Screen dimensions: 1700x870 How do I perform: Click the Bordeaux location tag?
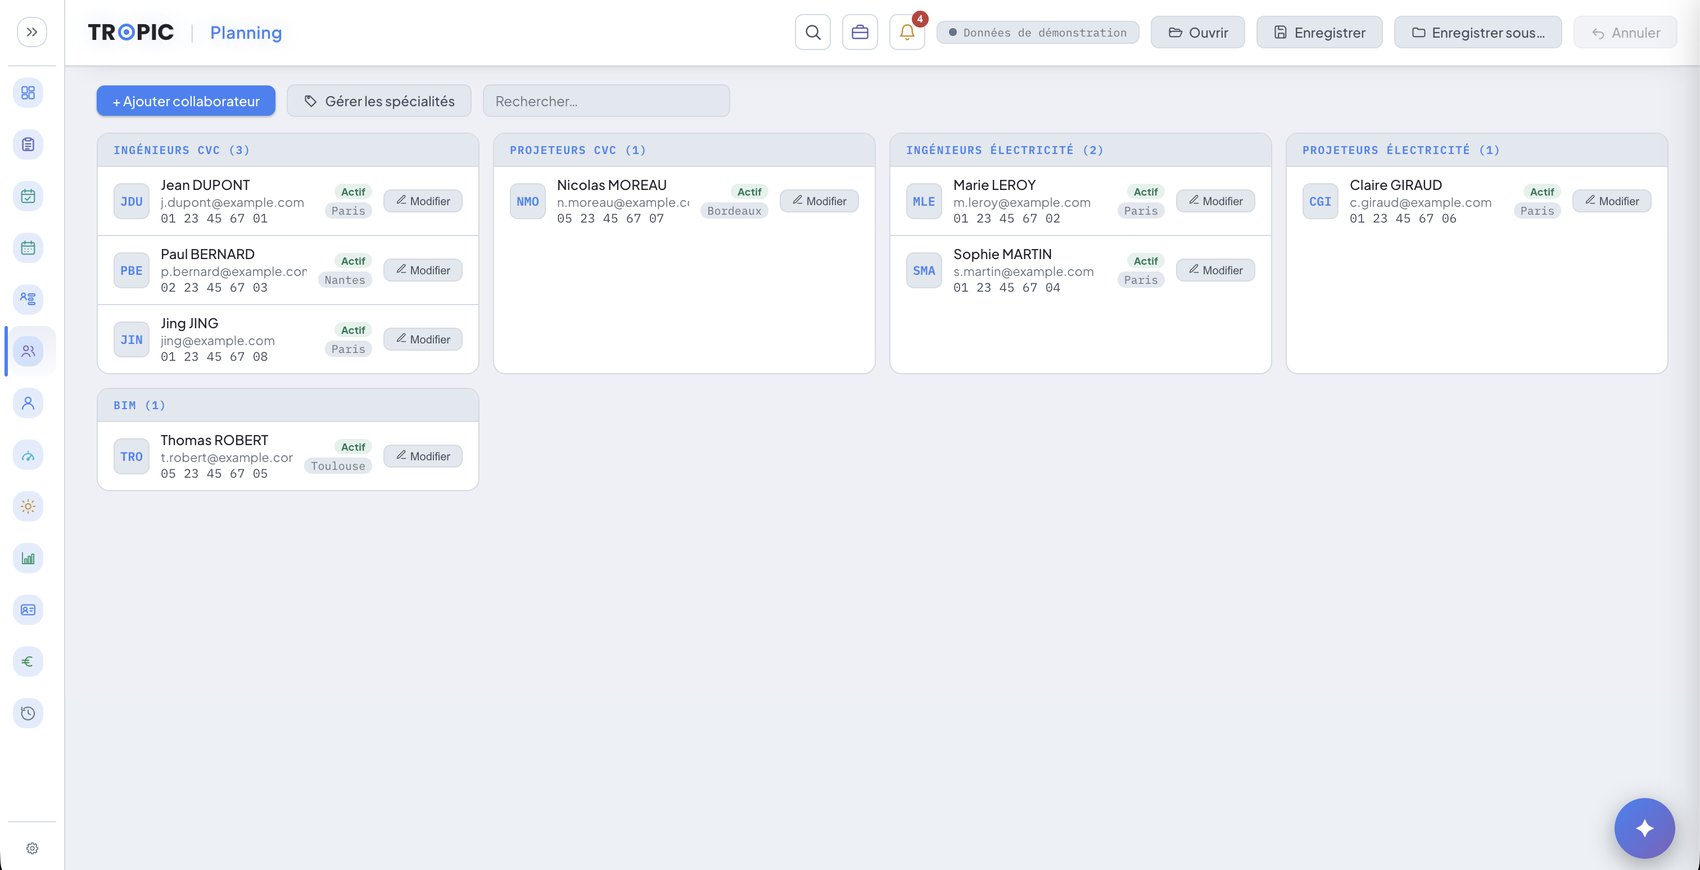click(734, 211)
